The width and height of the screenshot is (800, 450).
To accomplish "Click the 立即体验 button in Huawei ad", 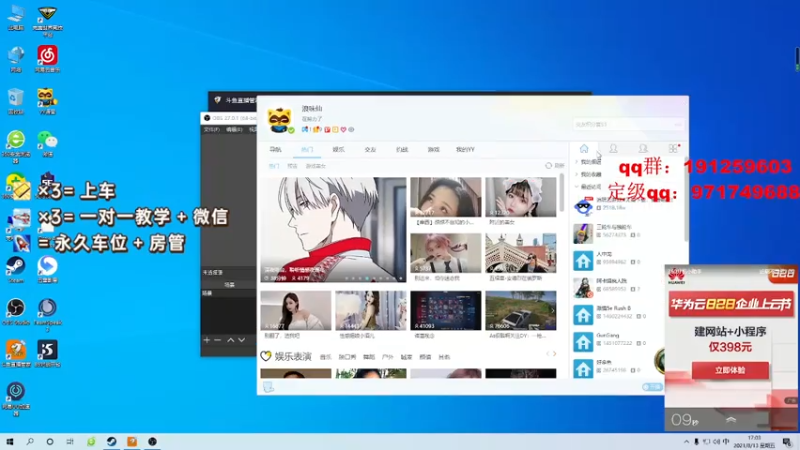I will point(730,370).
